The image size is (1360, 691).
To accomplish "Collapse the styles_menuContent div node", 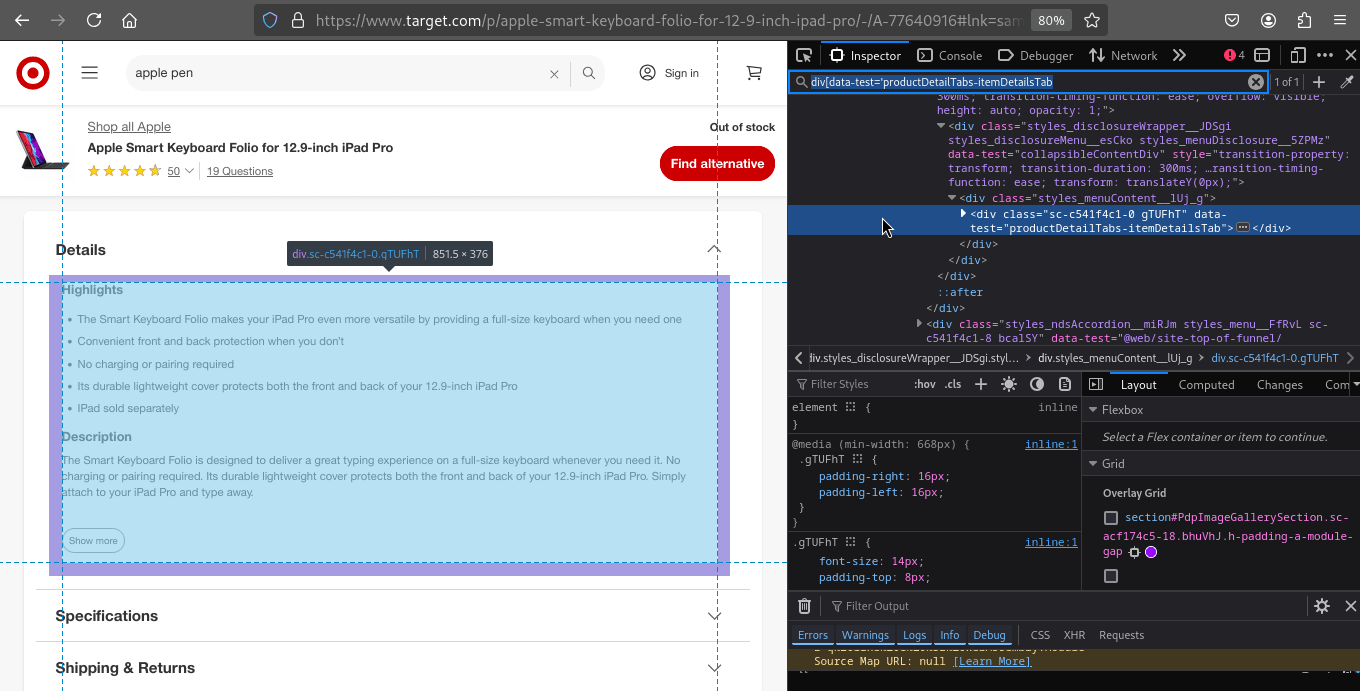I will tap(952, 198).
